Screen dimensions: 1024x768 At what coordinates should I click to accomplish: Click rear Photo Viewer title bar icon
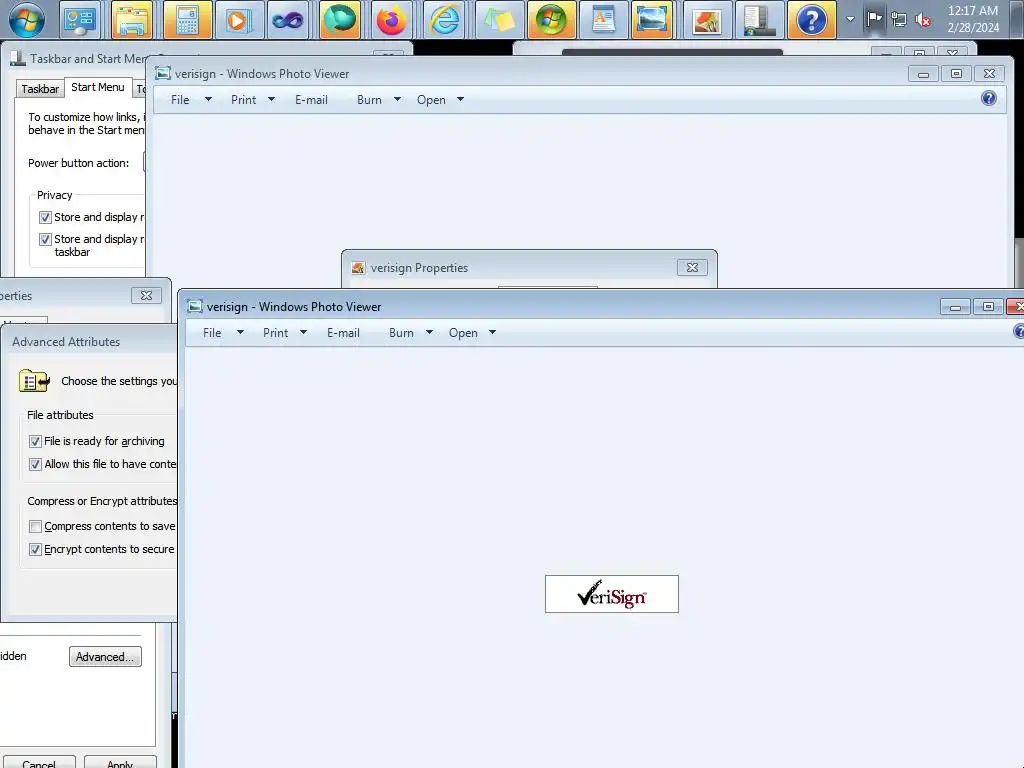coord(163,74)
